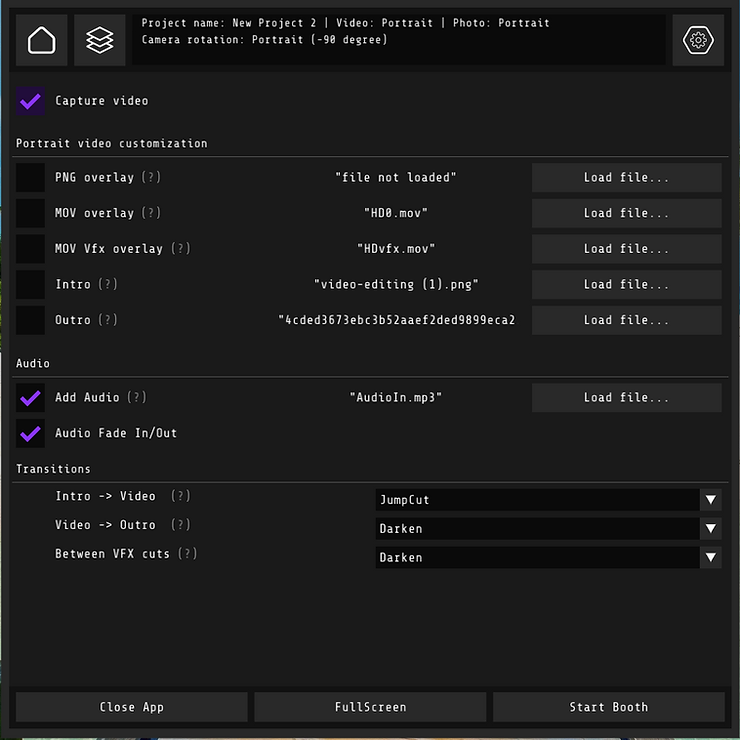The width and height of the screenshot is (740, 740).
Task: Open the layers stack icon
Action: (100, 40)
